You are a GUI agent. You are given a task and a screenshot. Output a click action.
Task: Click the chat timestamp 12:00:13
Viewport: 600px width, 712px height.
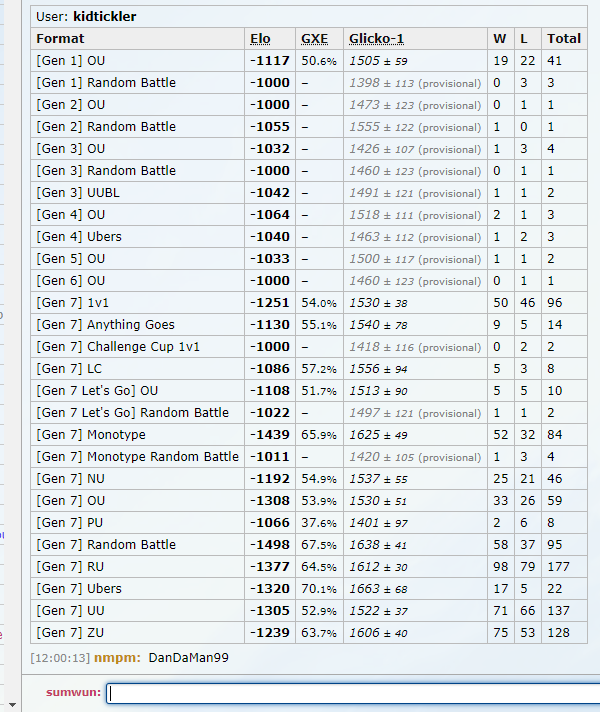[x=60, y=658]
